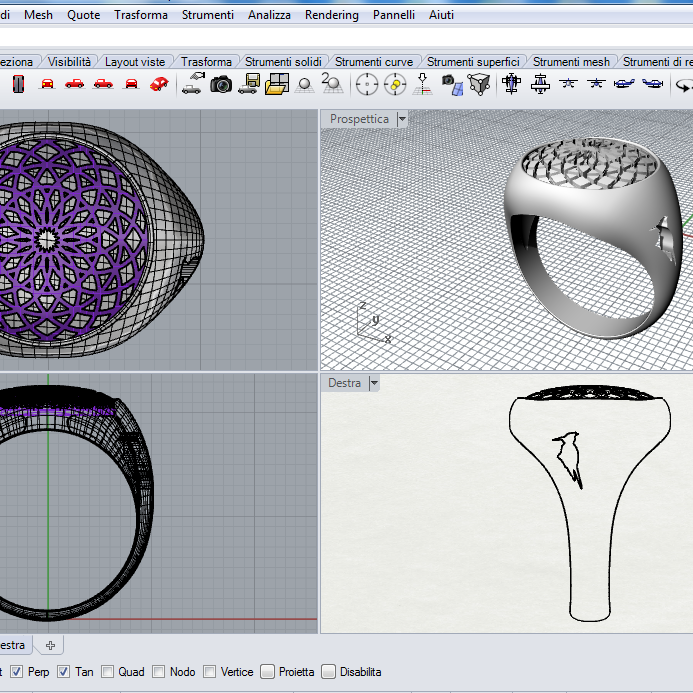This screenshot has width=693, height=693.
Task: Click the crosshair circle target icon
Action: 367,84
